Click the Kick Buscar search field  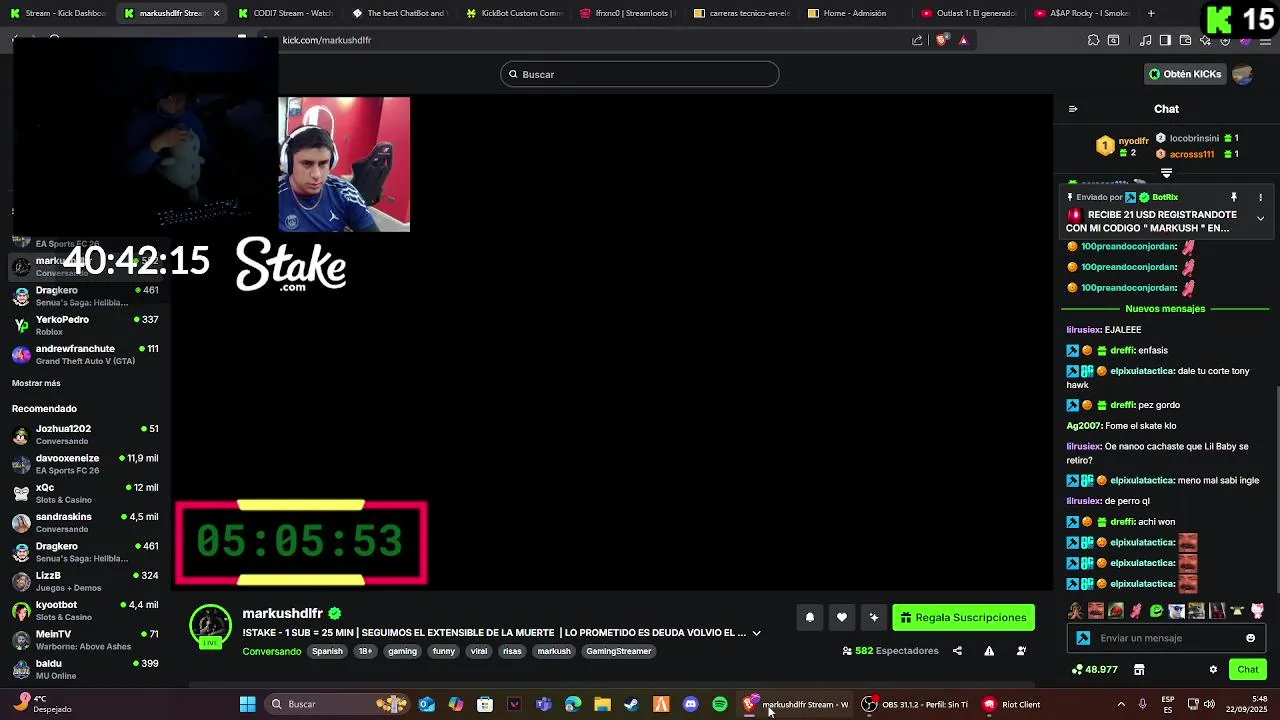[x=640, y=74]
